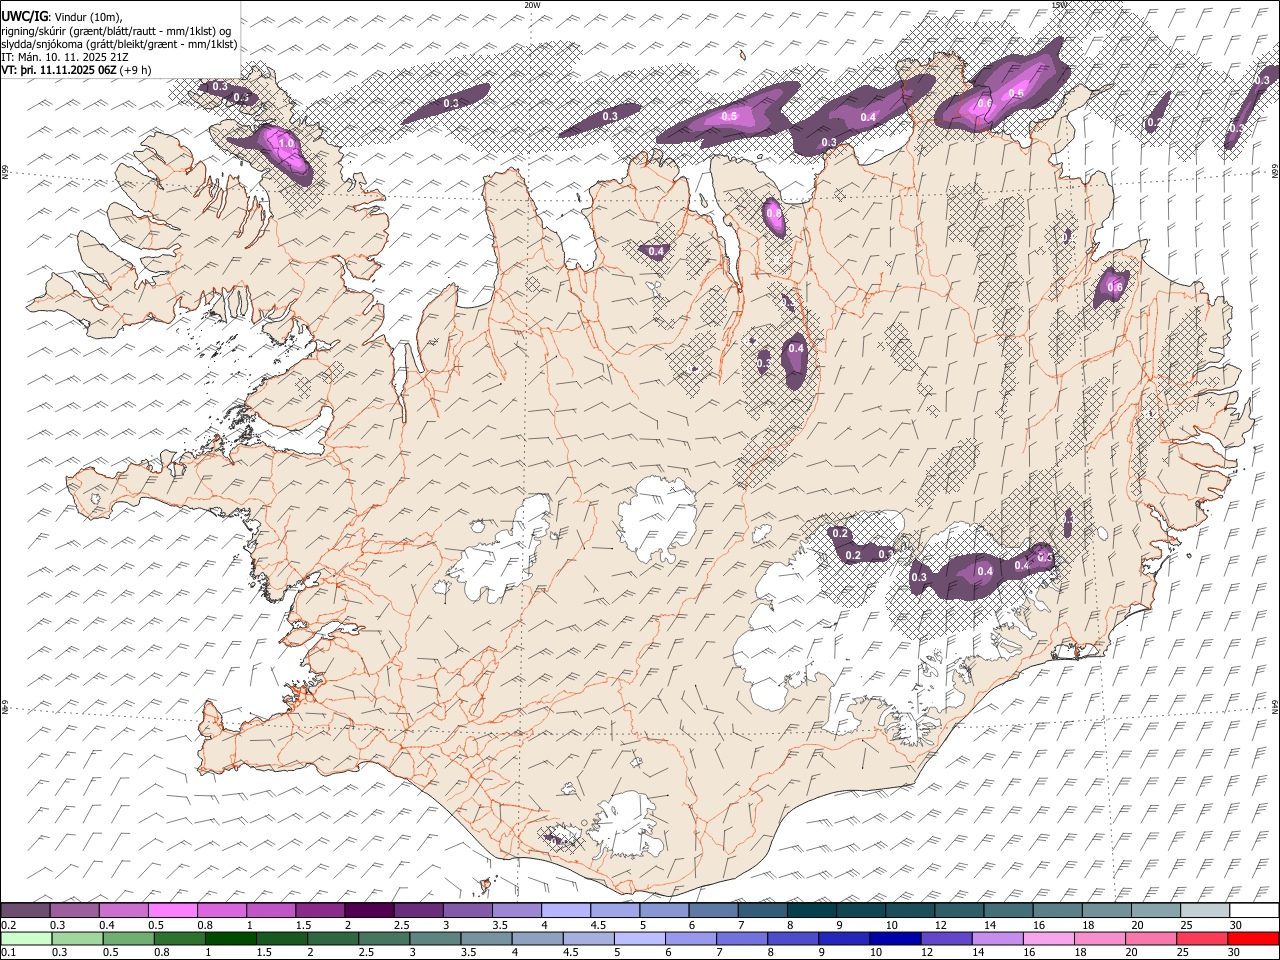Pick the white 30 swatch in the snow scale
Viewport: 1280px width, 960px height.
(1253, 910)
